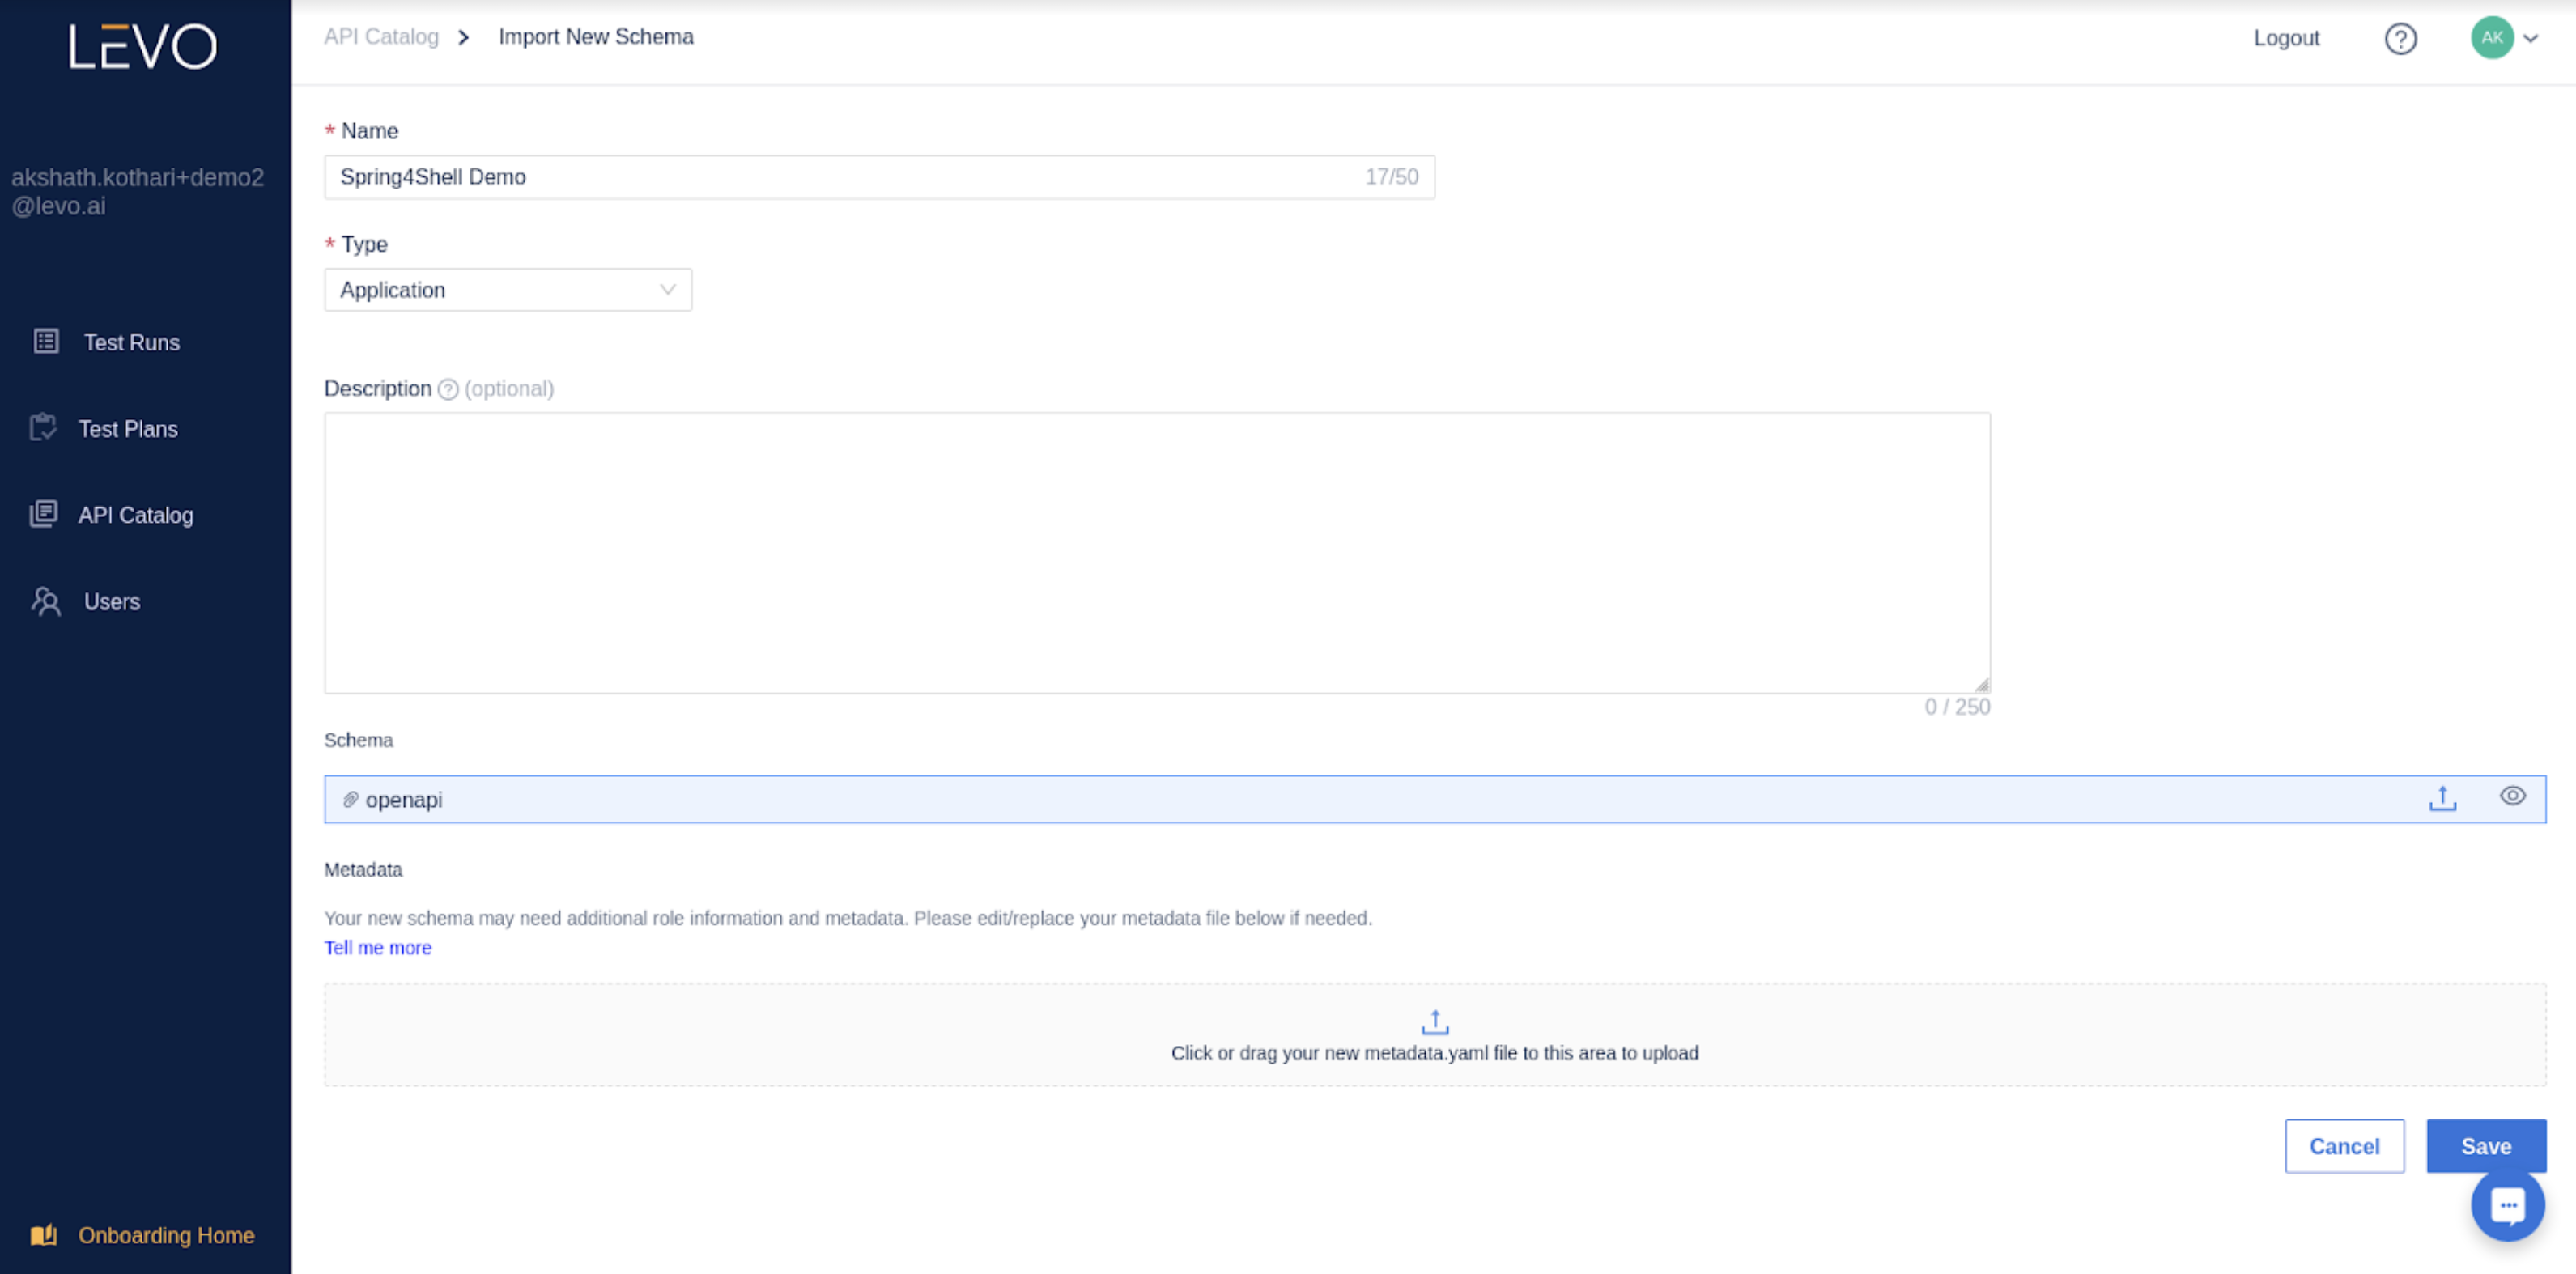Click the LEVO logo
The width and height of the screenshot is (2576, 1274).
coord(143,46)
